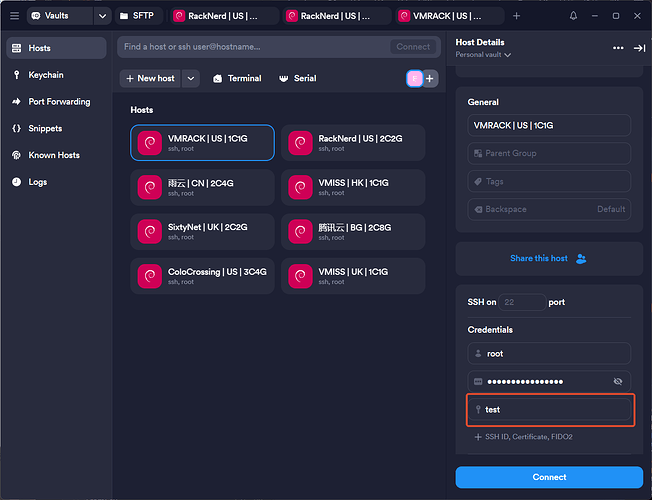652x500 pixels.
Task: Select the 腾讯云 | BG | 2C8G host card
Action: tap(353, 232)
